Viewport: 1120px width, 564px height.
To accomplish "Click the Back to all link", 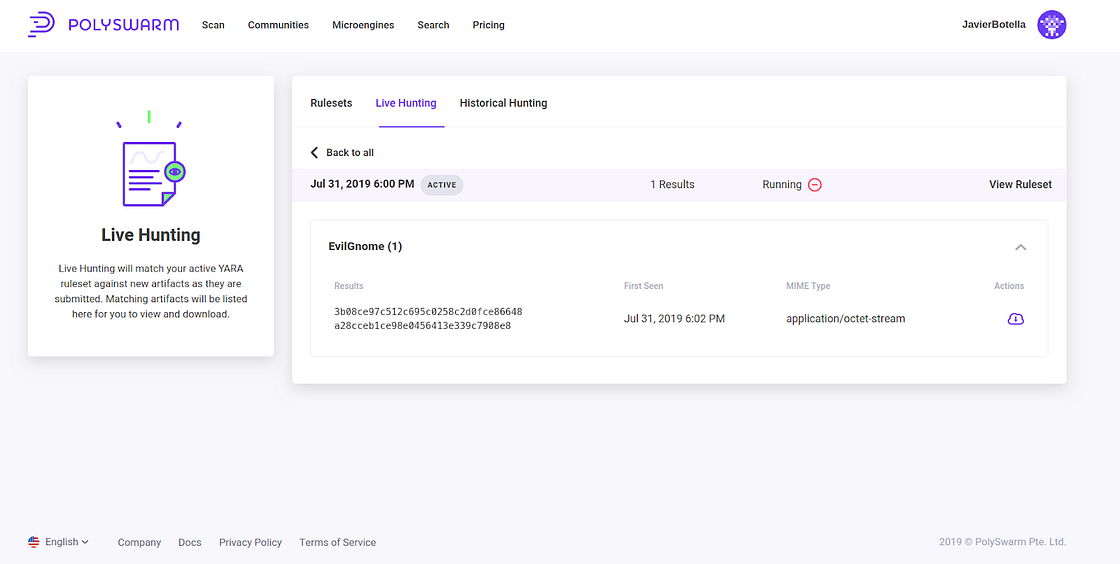I will coord(349,153).
